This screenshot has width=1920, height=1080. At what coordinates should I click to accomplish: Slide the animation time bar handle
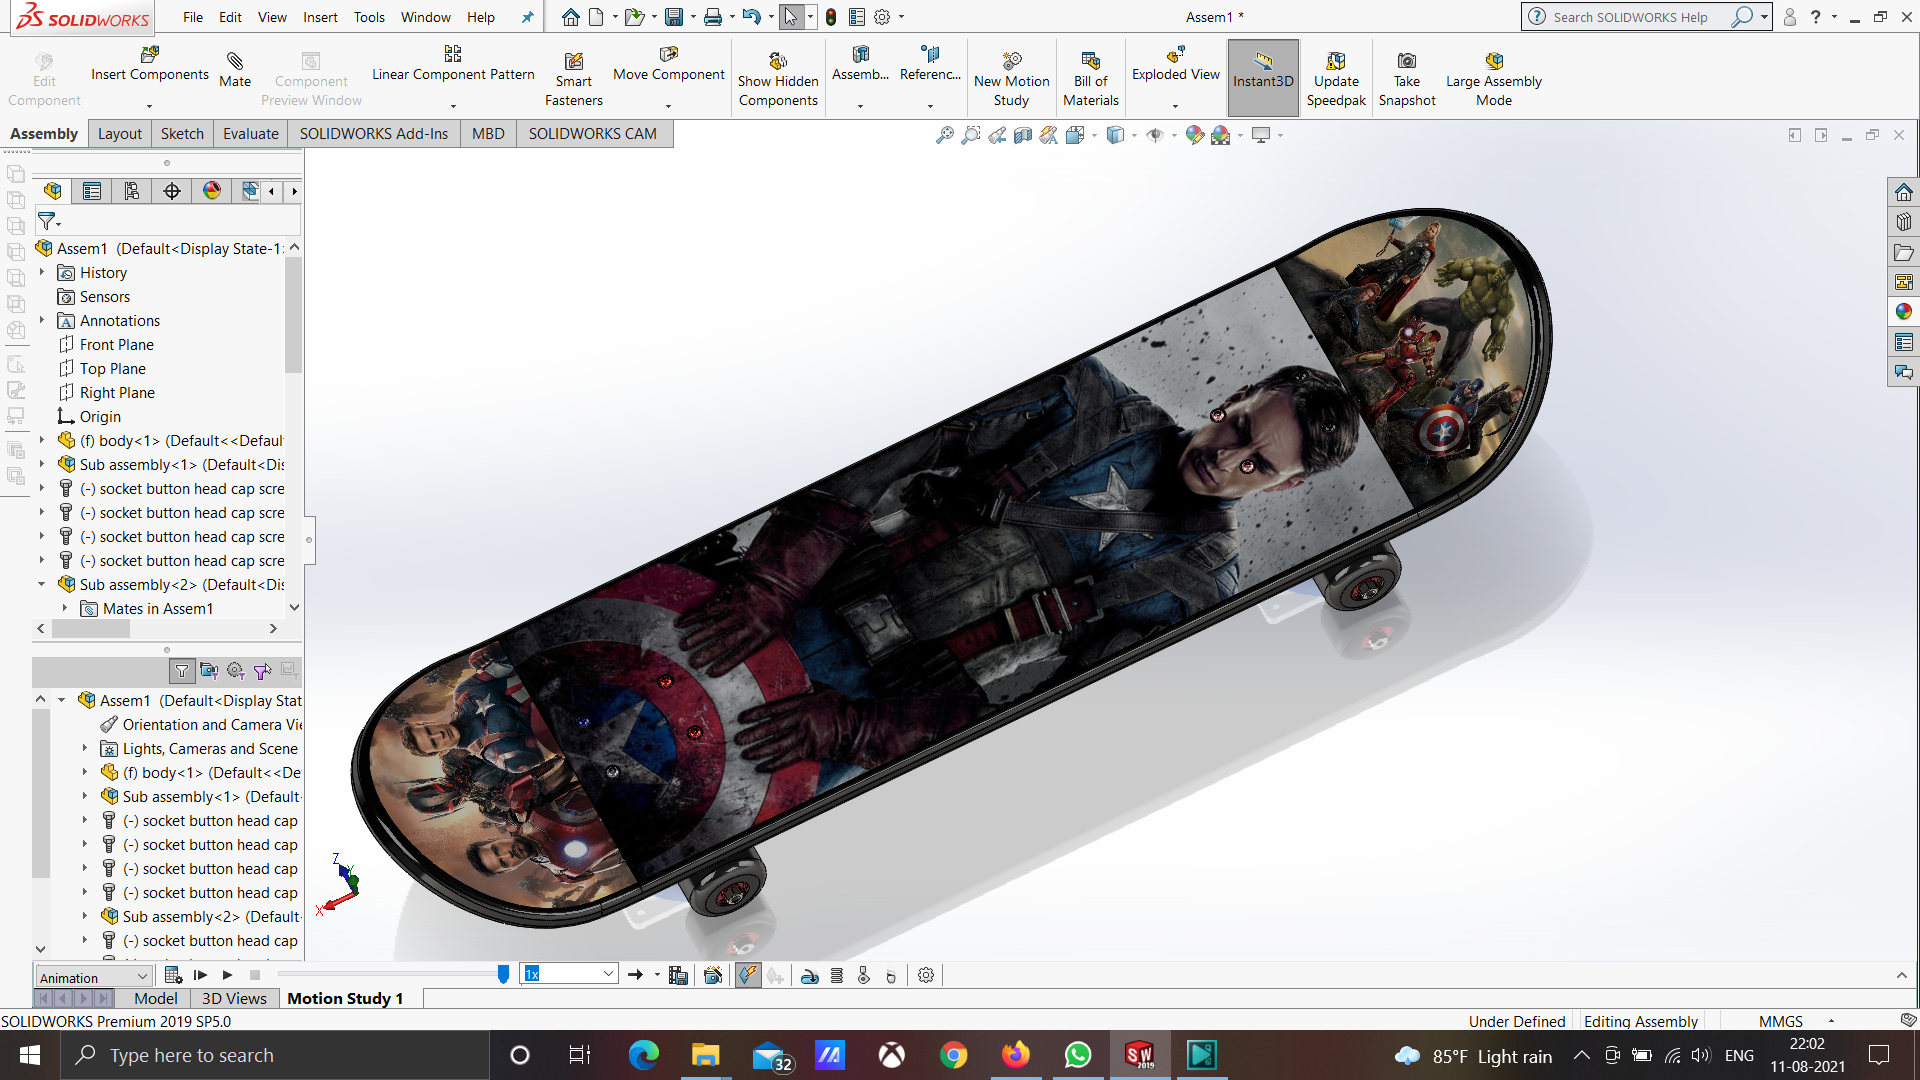(503, 974)
